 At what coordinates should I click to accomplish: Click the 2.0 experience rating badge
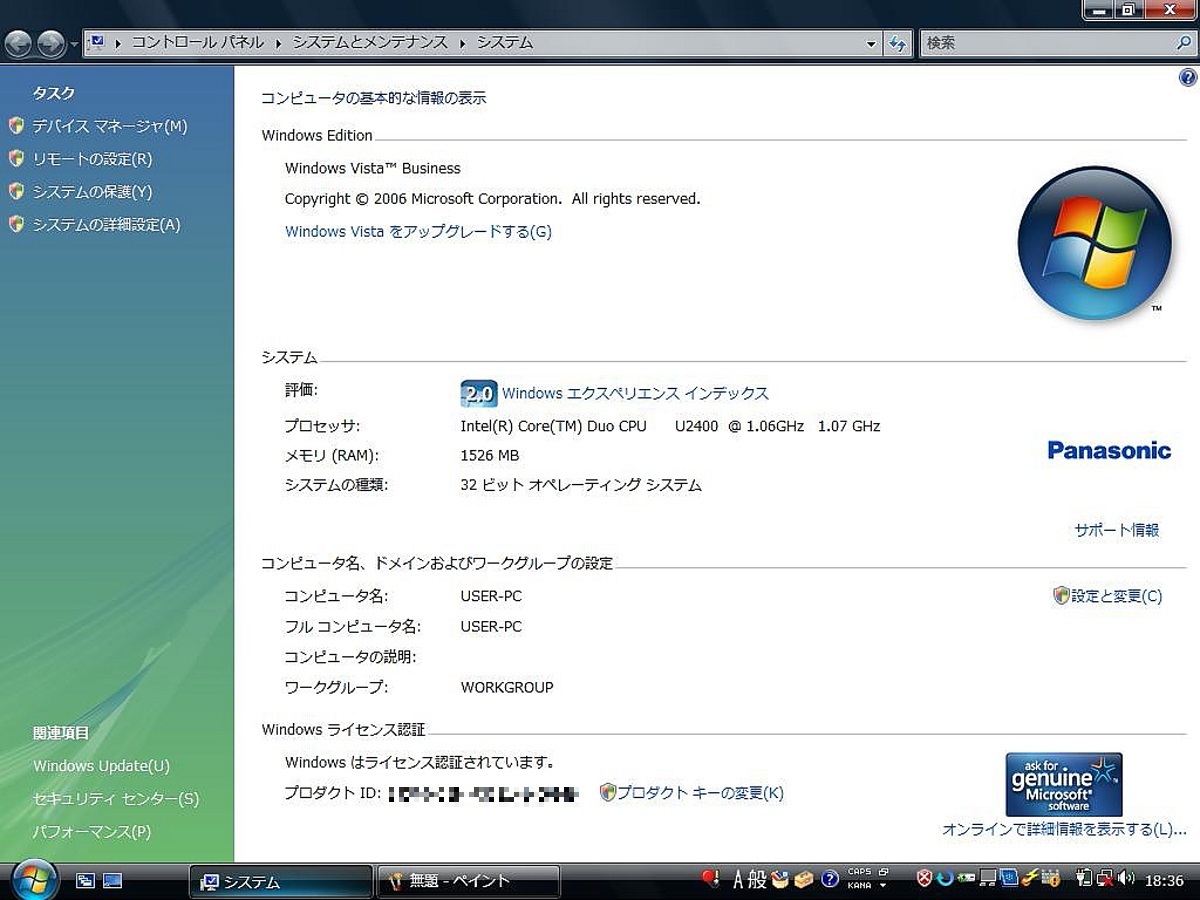click(x=478, y=394)
